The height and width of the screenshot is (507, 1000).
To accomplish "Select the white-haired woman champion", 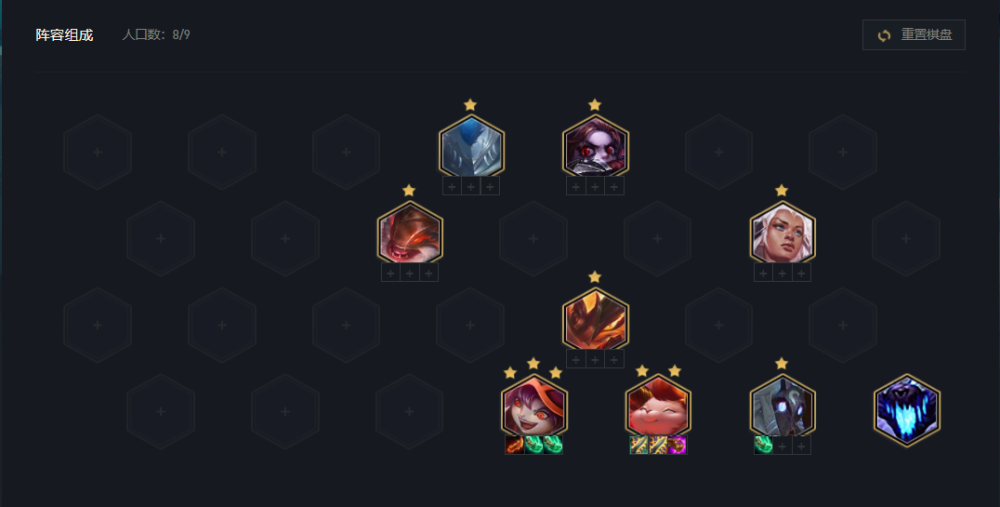I will (782, 233).
